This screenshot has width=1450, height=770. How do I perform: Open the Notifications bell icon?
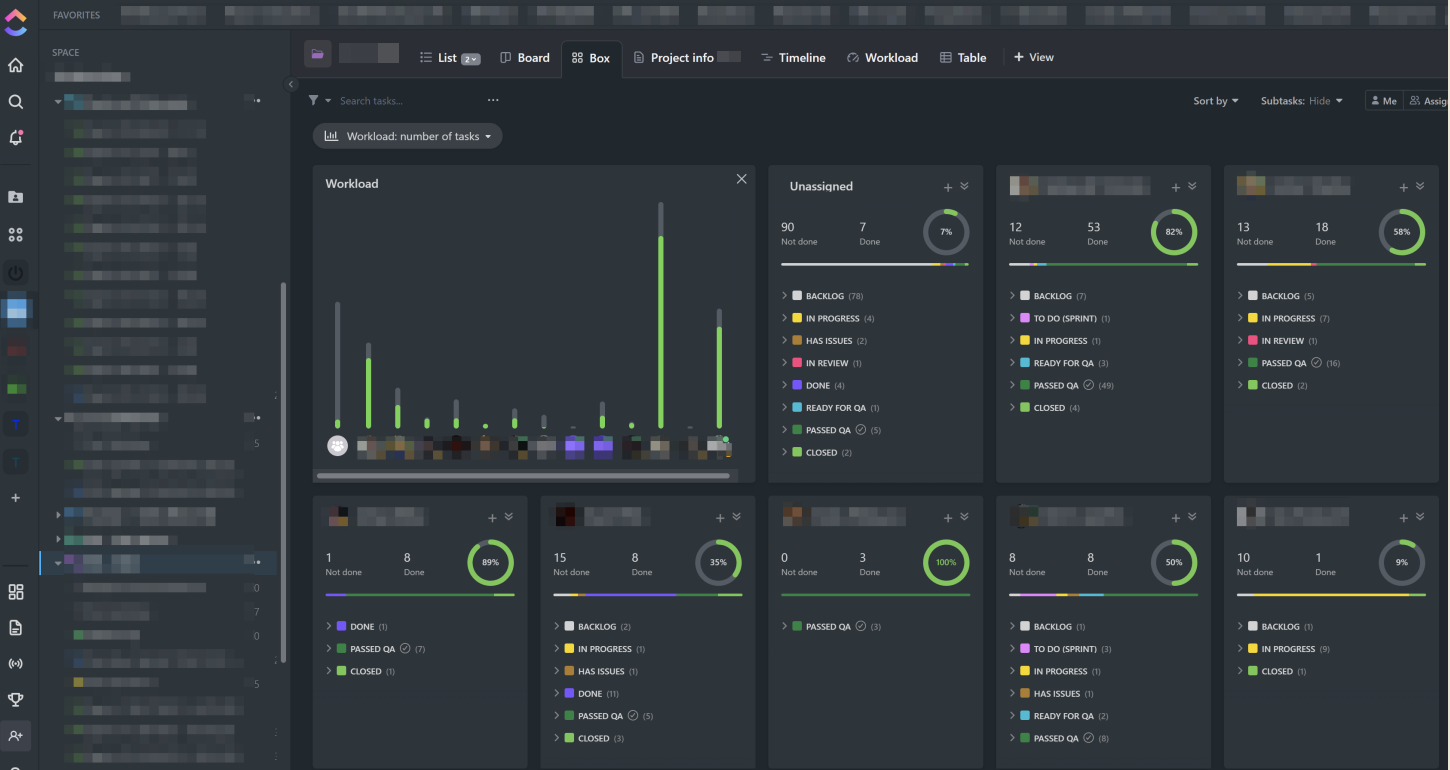point(15,138)
